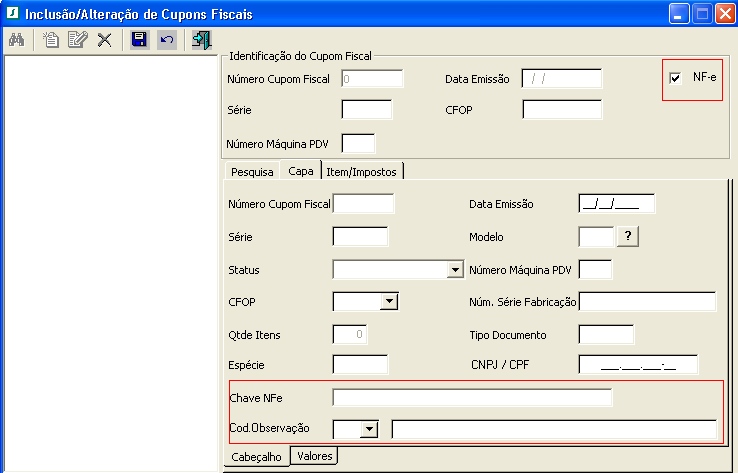Click the Chave NFe input field
This screenshot has width=738, height=473.
tap(472, 398)
